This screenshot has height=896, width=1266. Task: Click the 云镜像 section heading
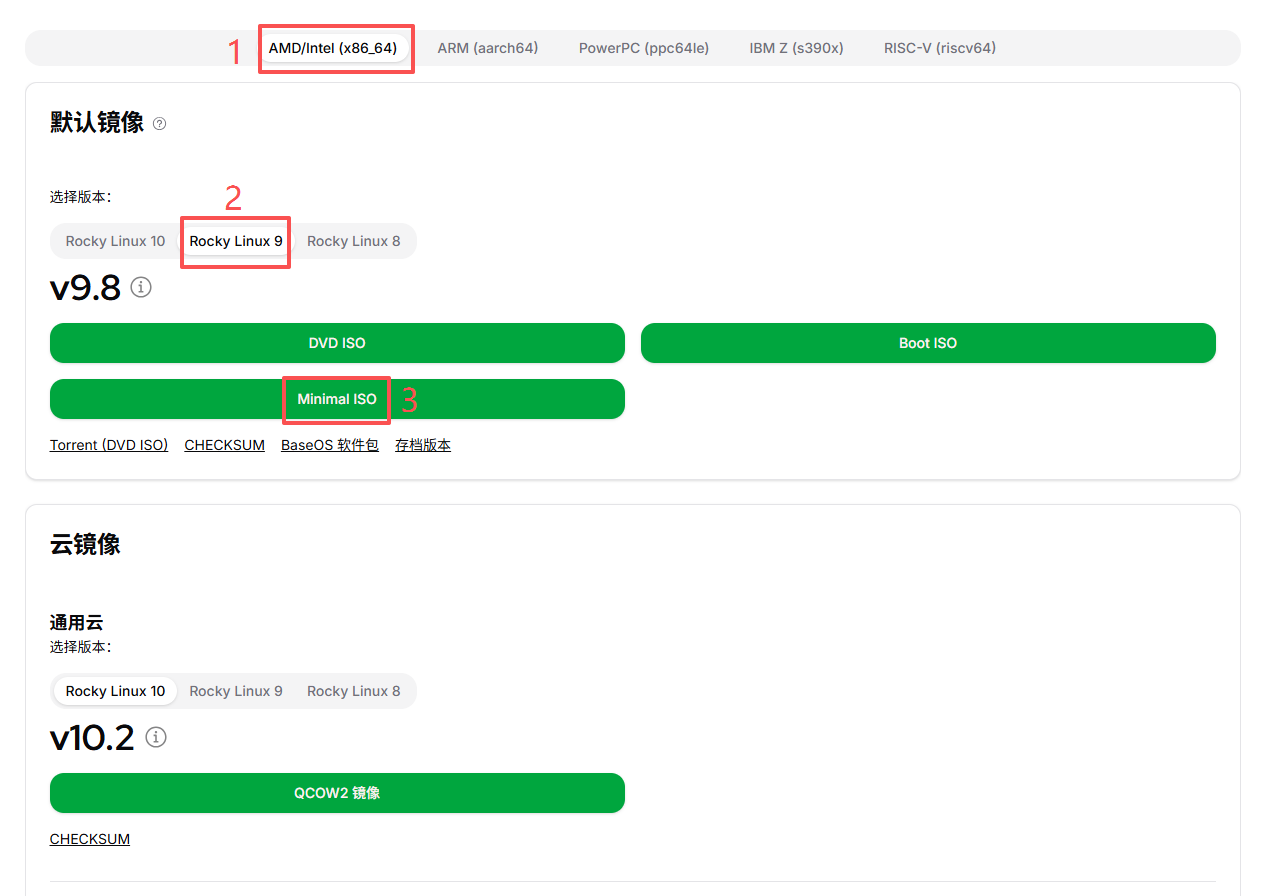coord(85,544)
